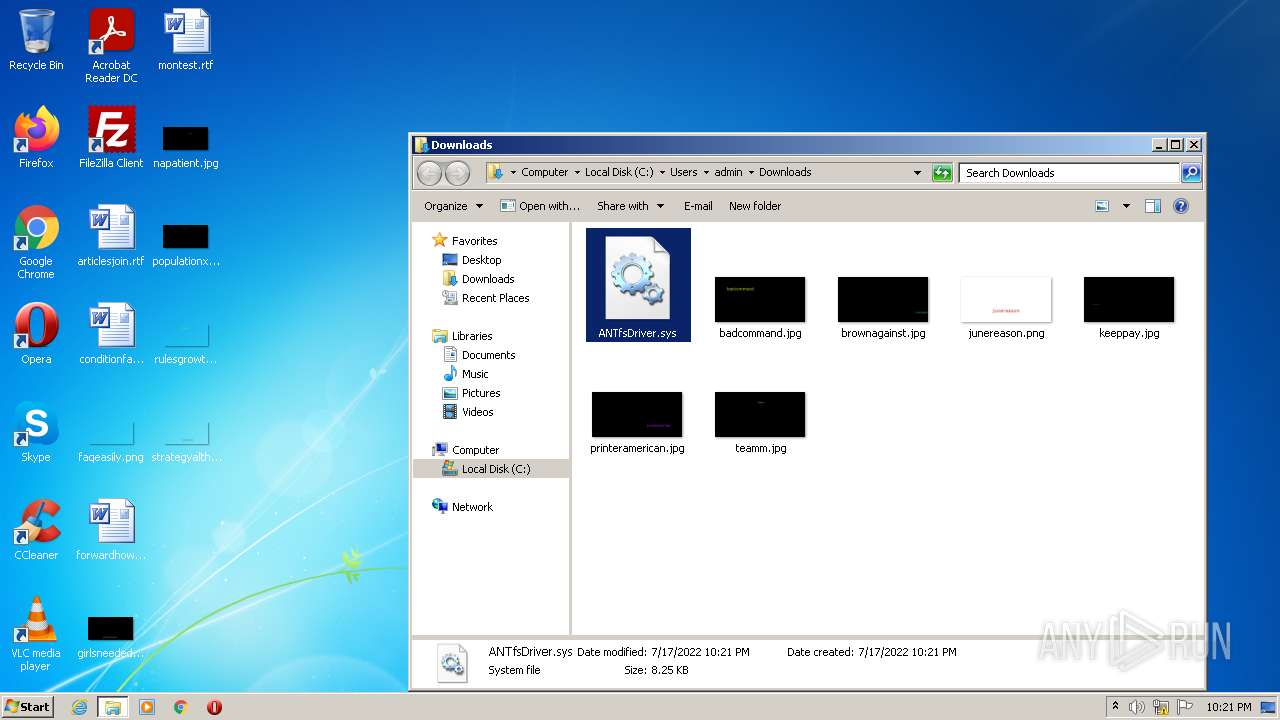1280x720 pixels.
Task: Open Firefox desktop shortcut
Action: [x=36, y=138]
